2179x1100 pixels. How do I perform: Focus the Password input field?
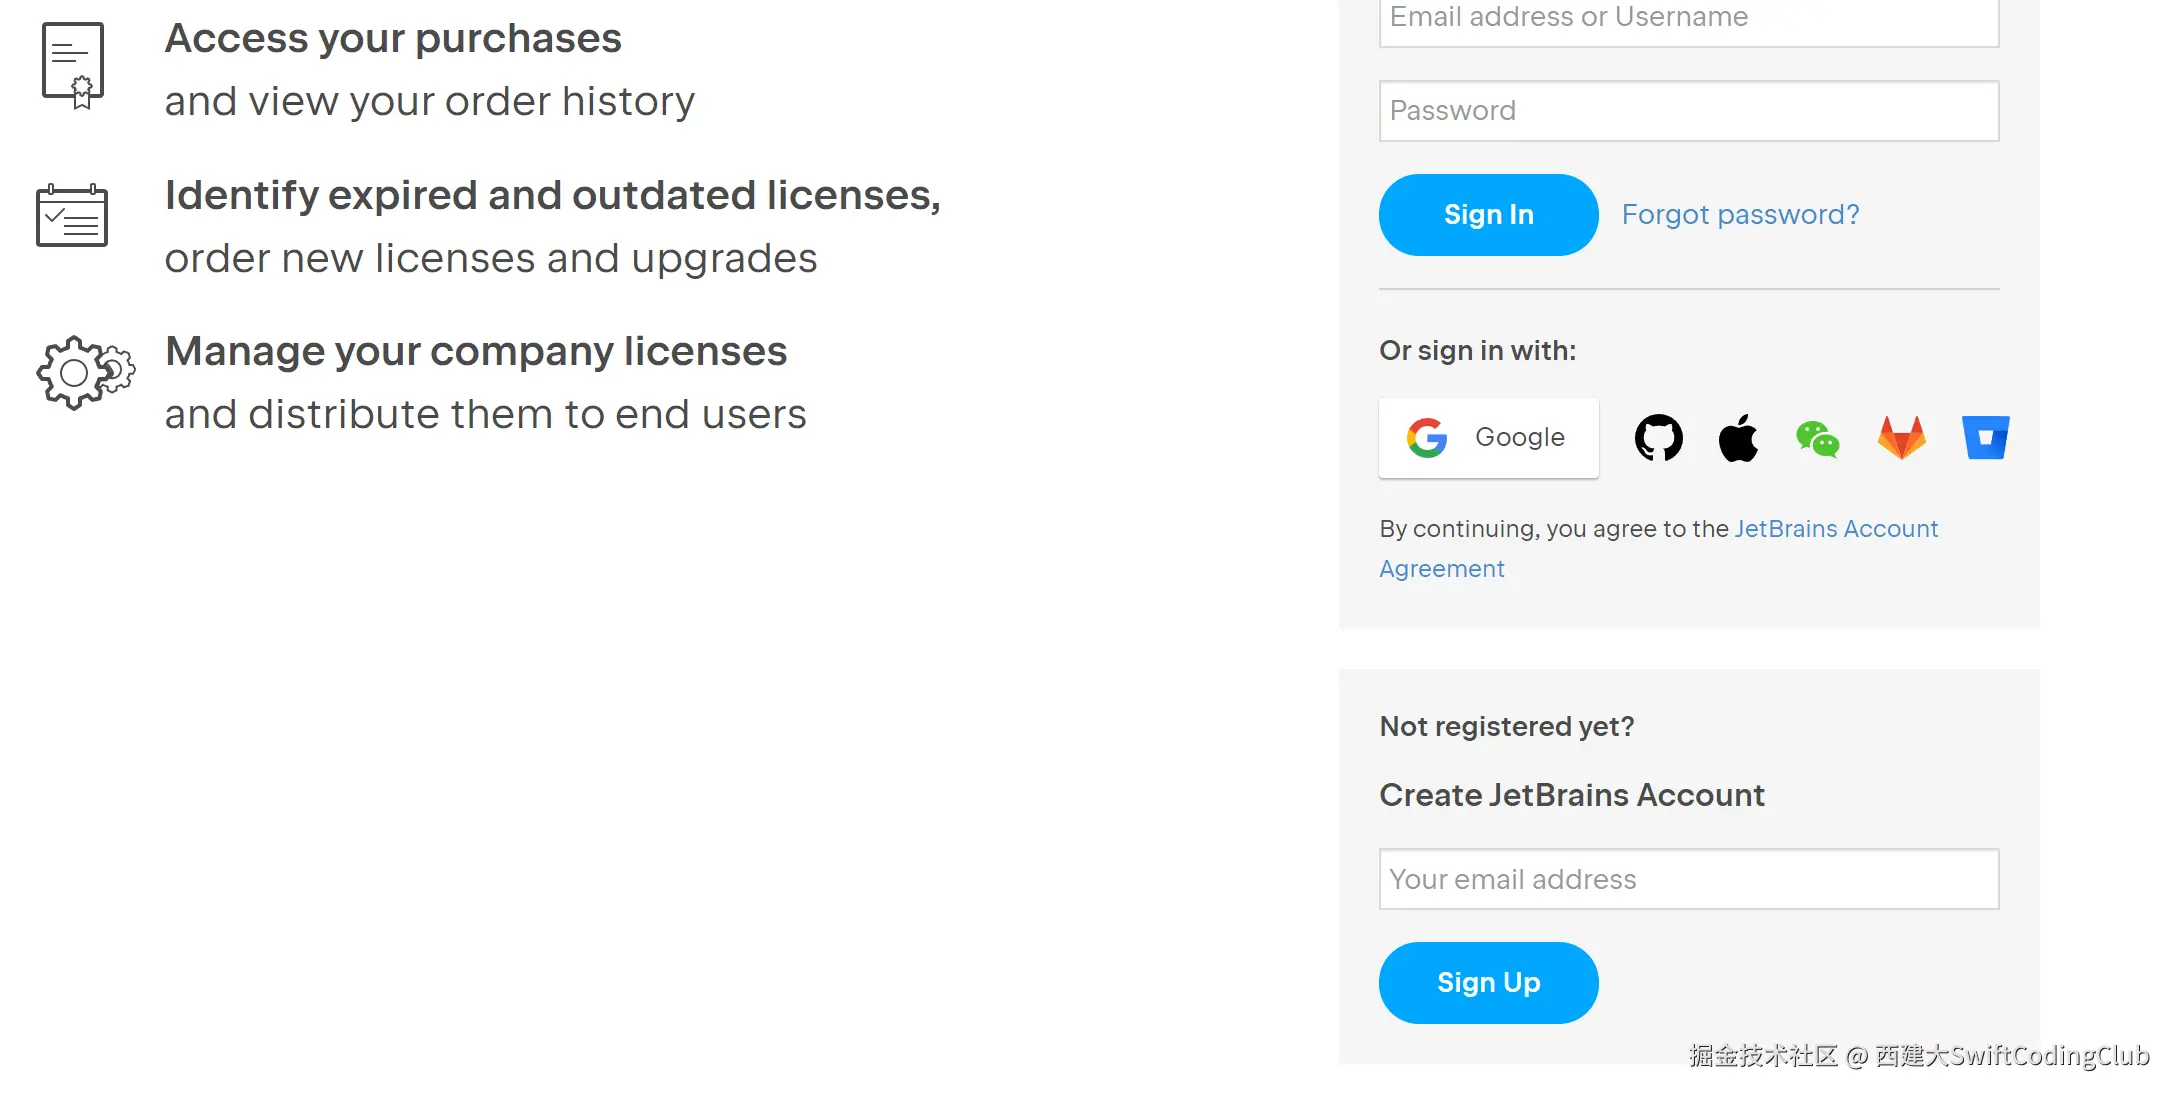click(x=1688, y=111)
